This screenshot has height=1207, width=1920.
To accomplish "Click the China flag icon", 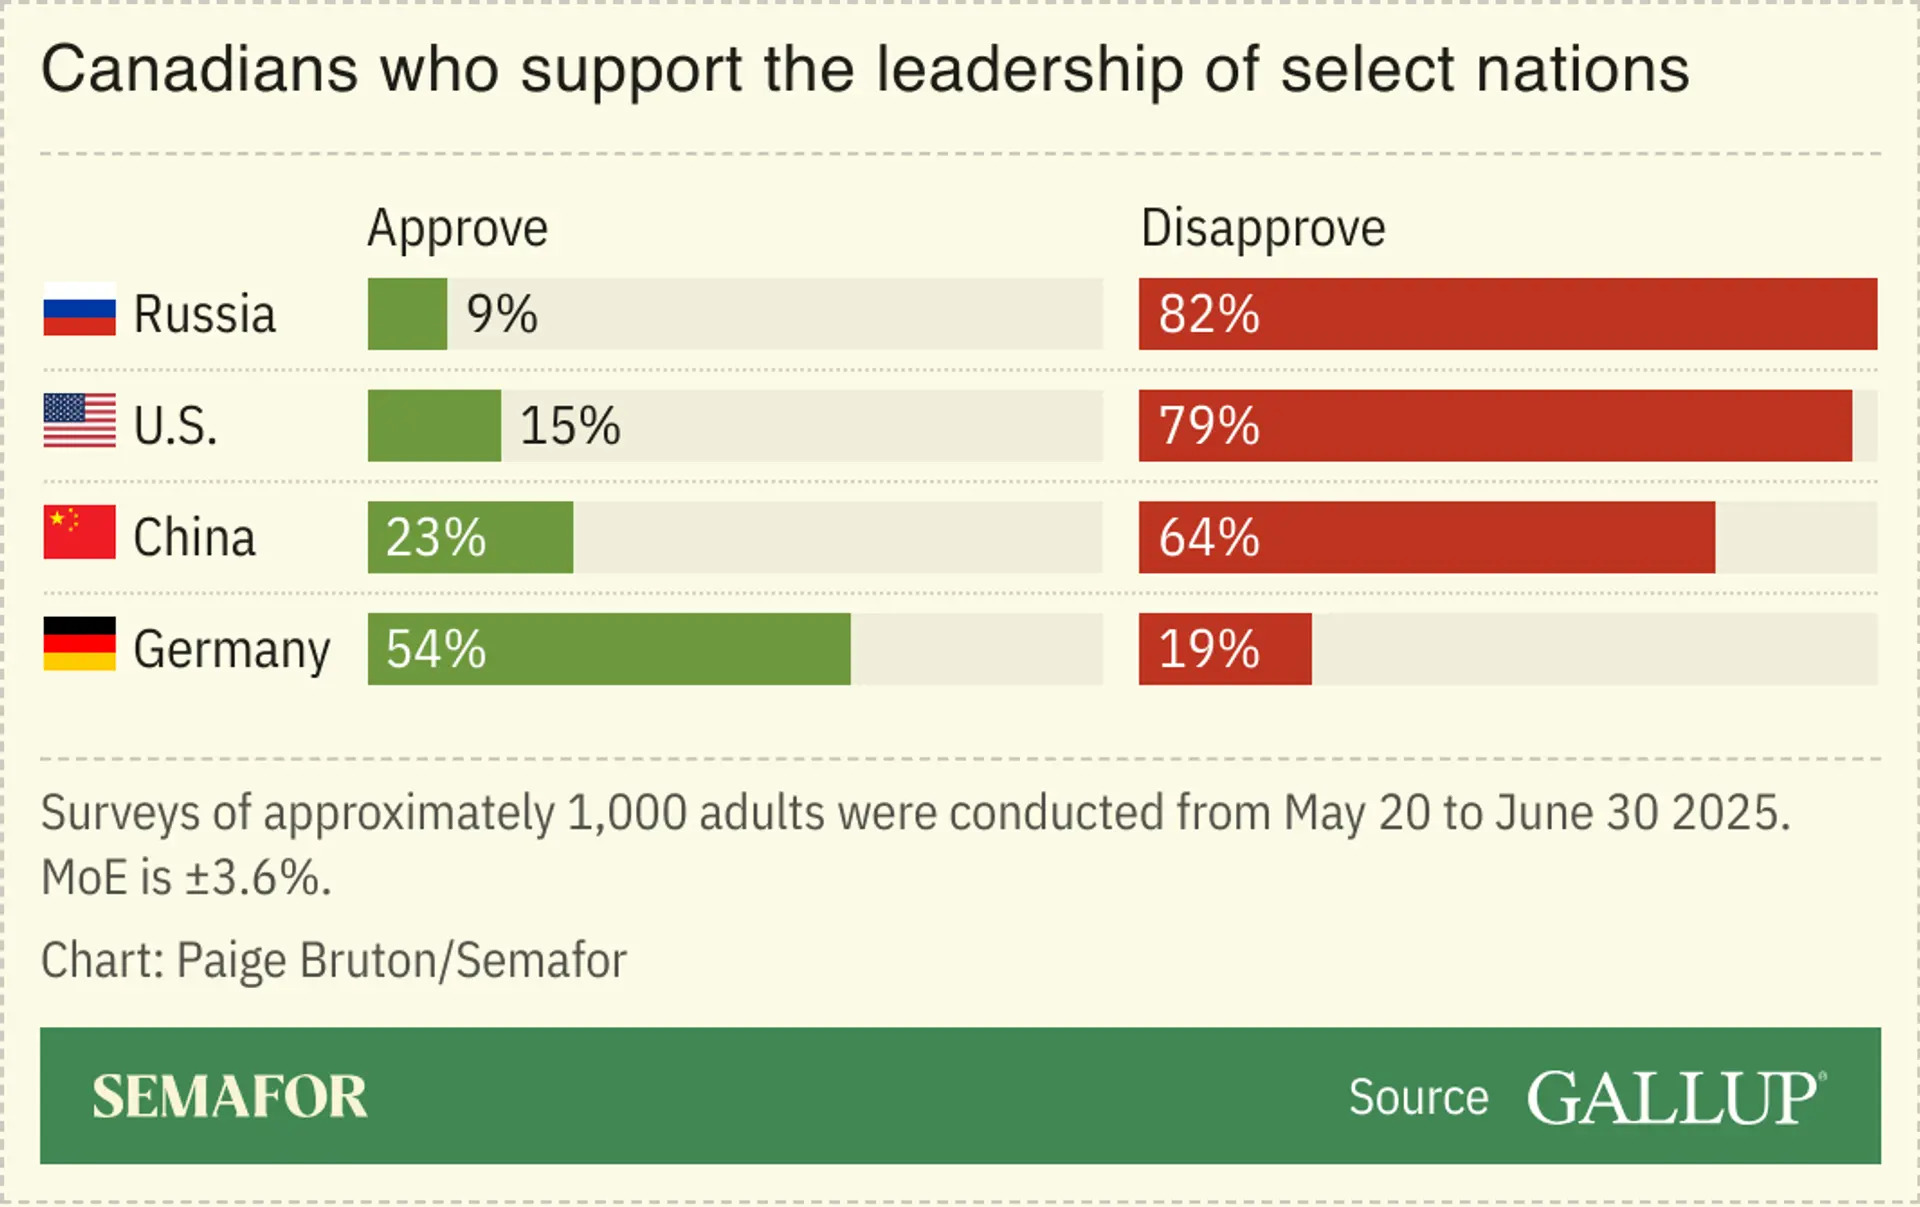I will pyautogui.click(x=80, y=532).
